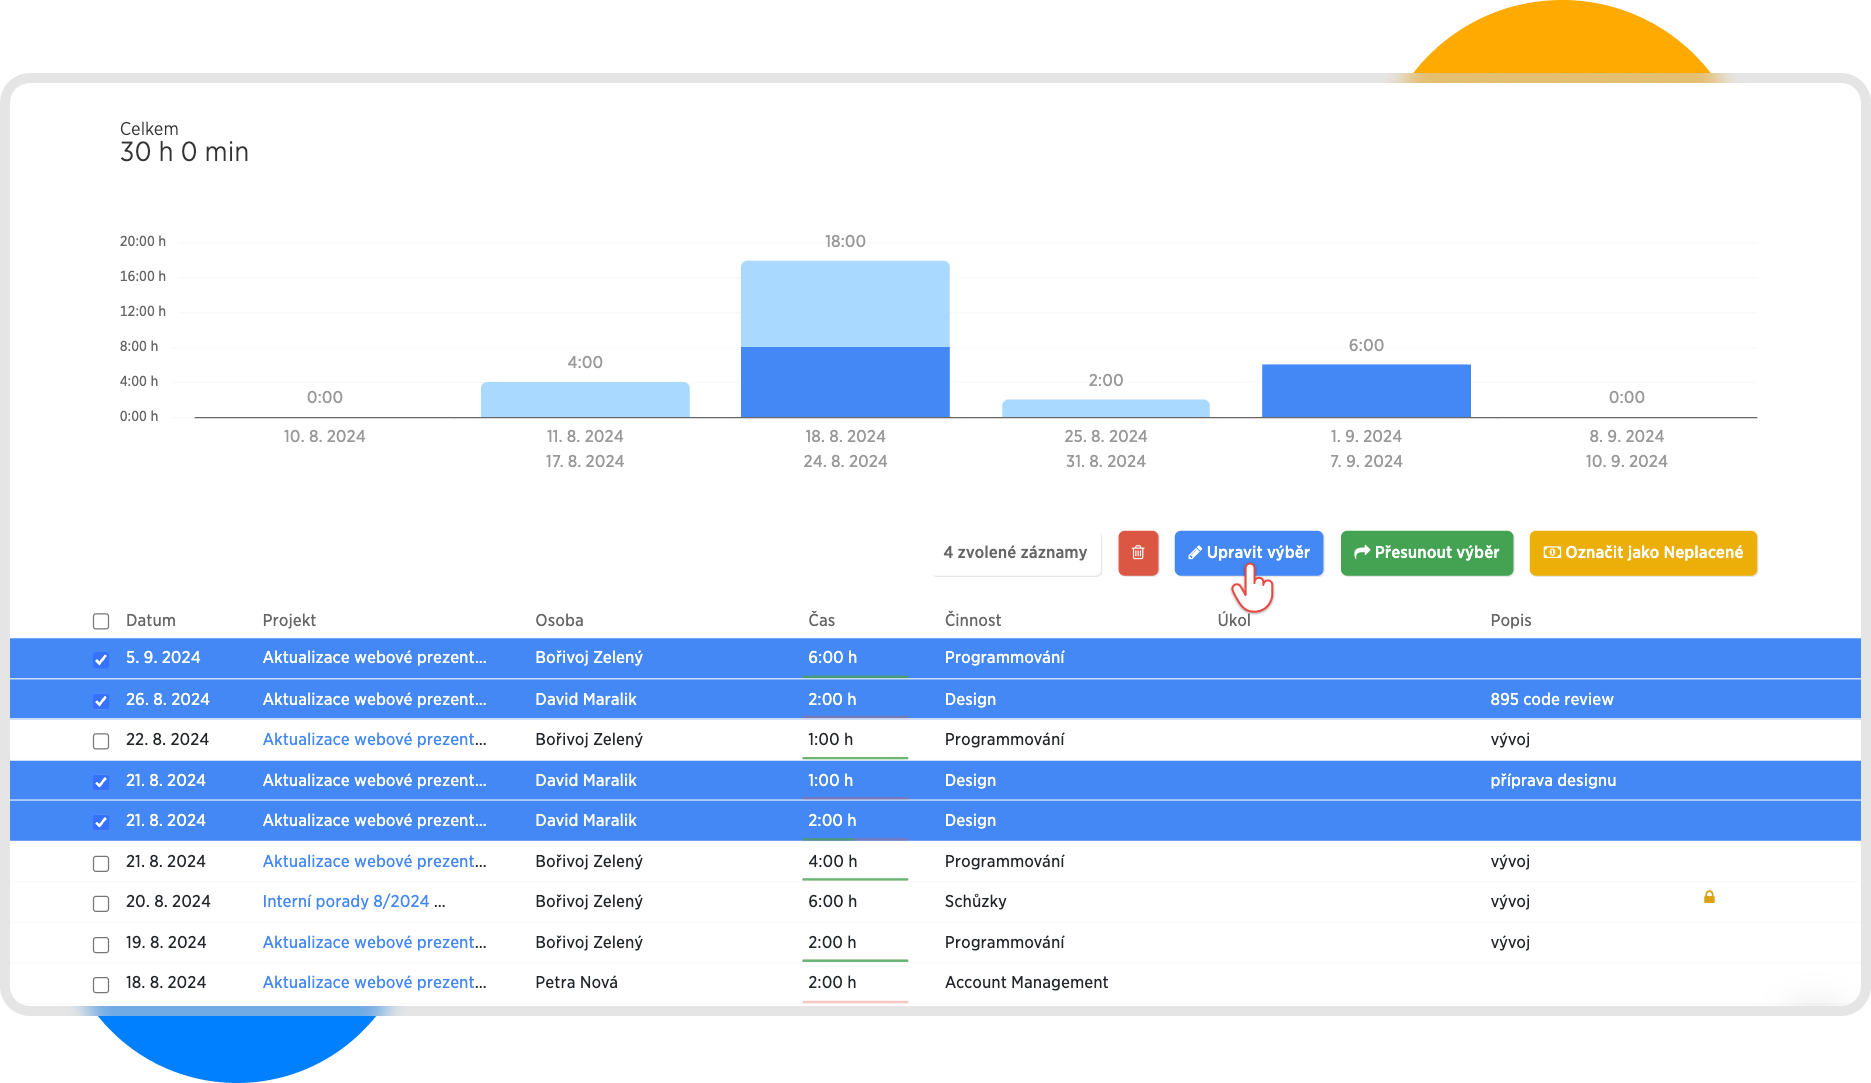Image resolution: width=1871 pixels, height=1083 pixels.
Task: Check the 22. 8. 2024 record checkbox
Action: pyautogui.click(x=101, y=741)
